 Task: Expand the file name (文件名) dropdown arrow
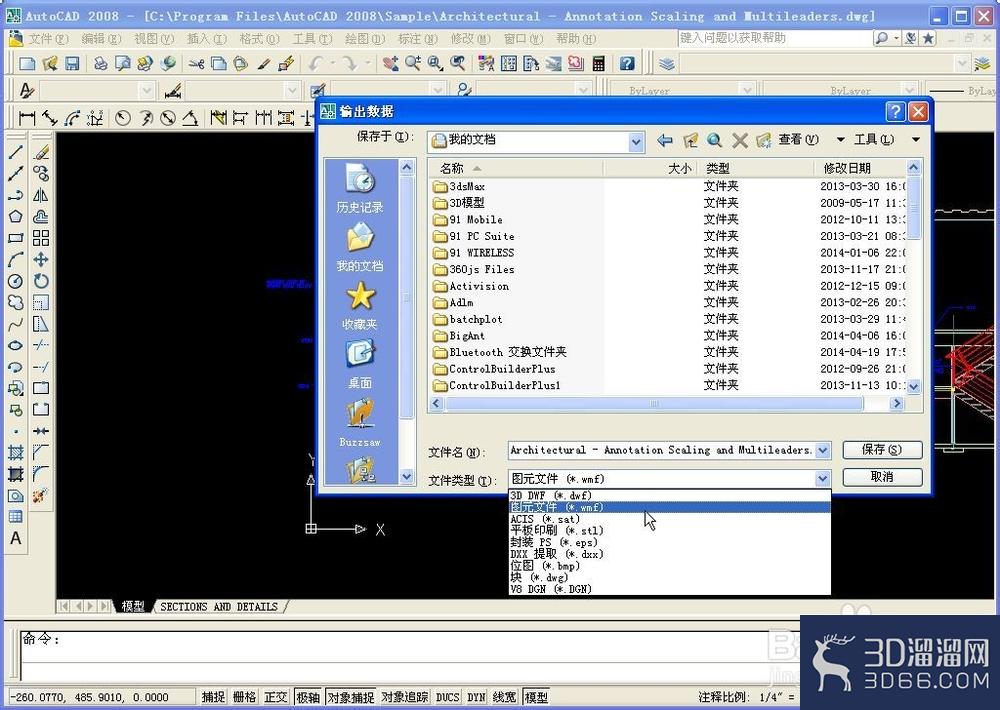pos(823,450)
